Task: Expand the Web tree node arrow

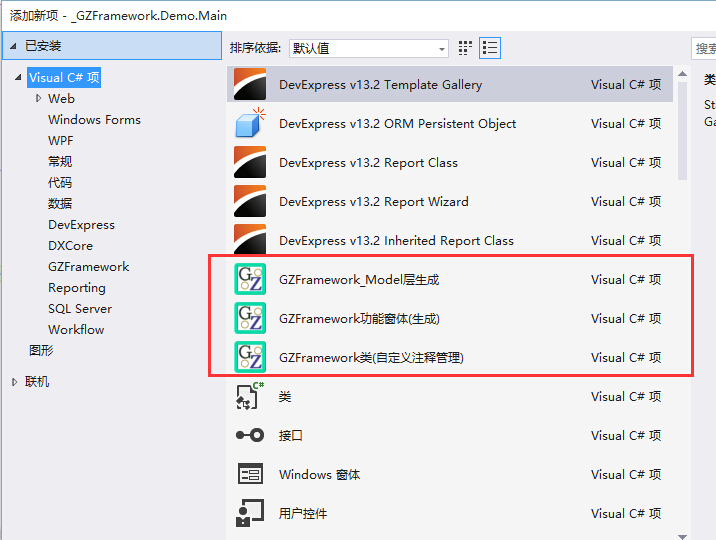Action: click(38, 98)
